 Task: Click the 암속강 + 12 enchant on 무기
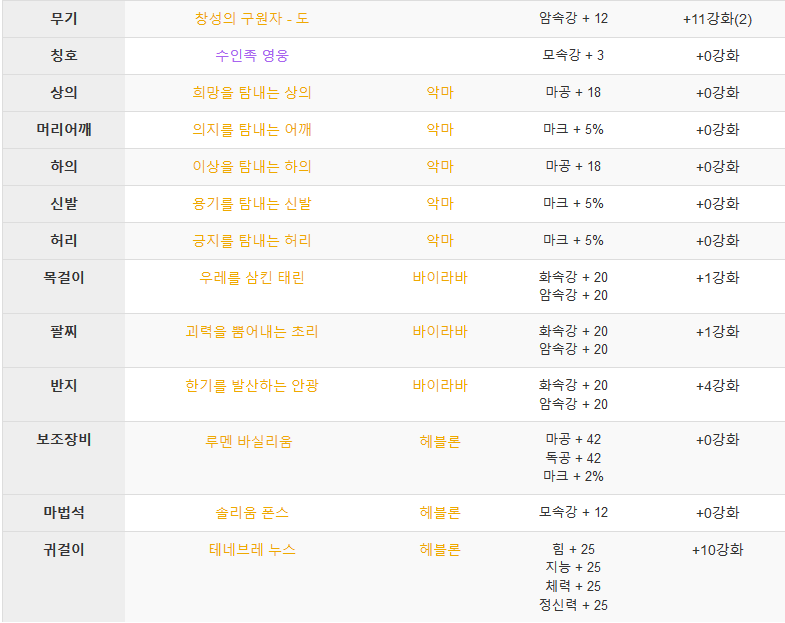click(573, 19)
